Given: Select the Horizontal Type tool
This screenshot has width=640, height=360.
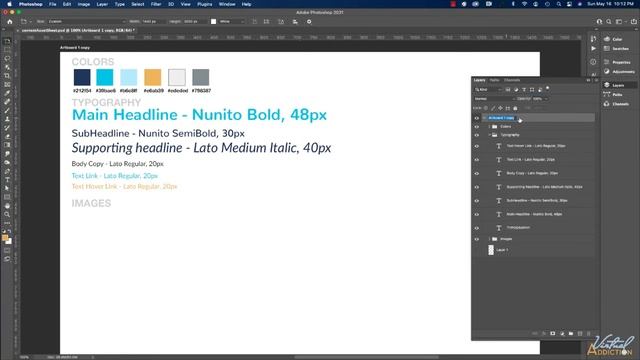Looking at the screenshot, I should pyautogui.click(x=7, y=180).
